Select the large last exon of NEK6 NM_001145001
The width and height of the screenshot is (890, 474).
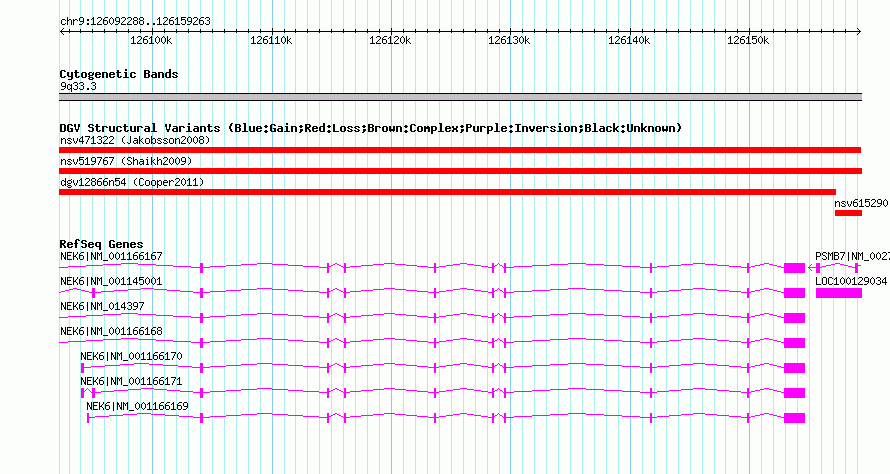tap(795, 293)
